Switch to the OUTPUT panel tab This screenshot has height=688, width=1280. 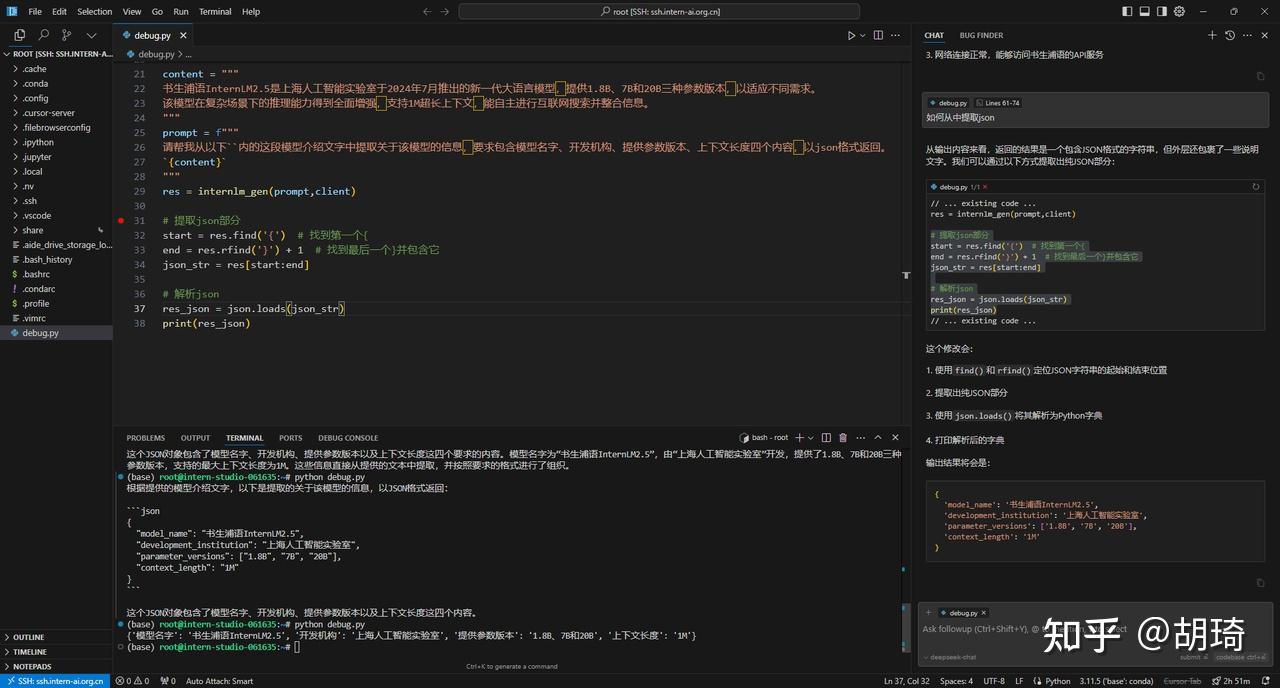coord(196,438)
